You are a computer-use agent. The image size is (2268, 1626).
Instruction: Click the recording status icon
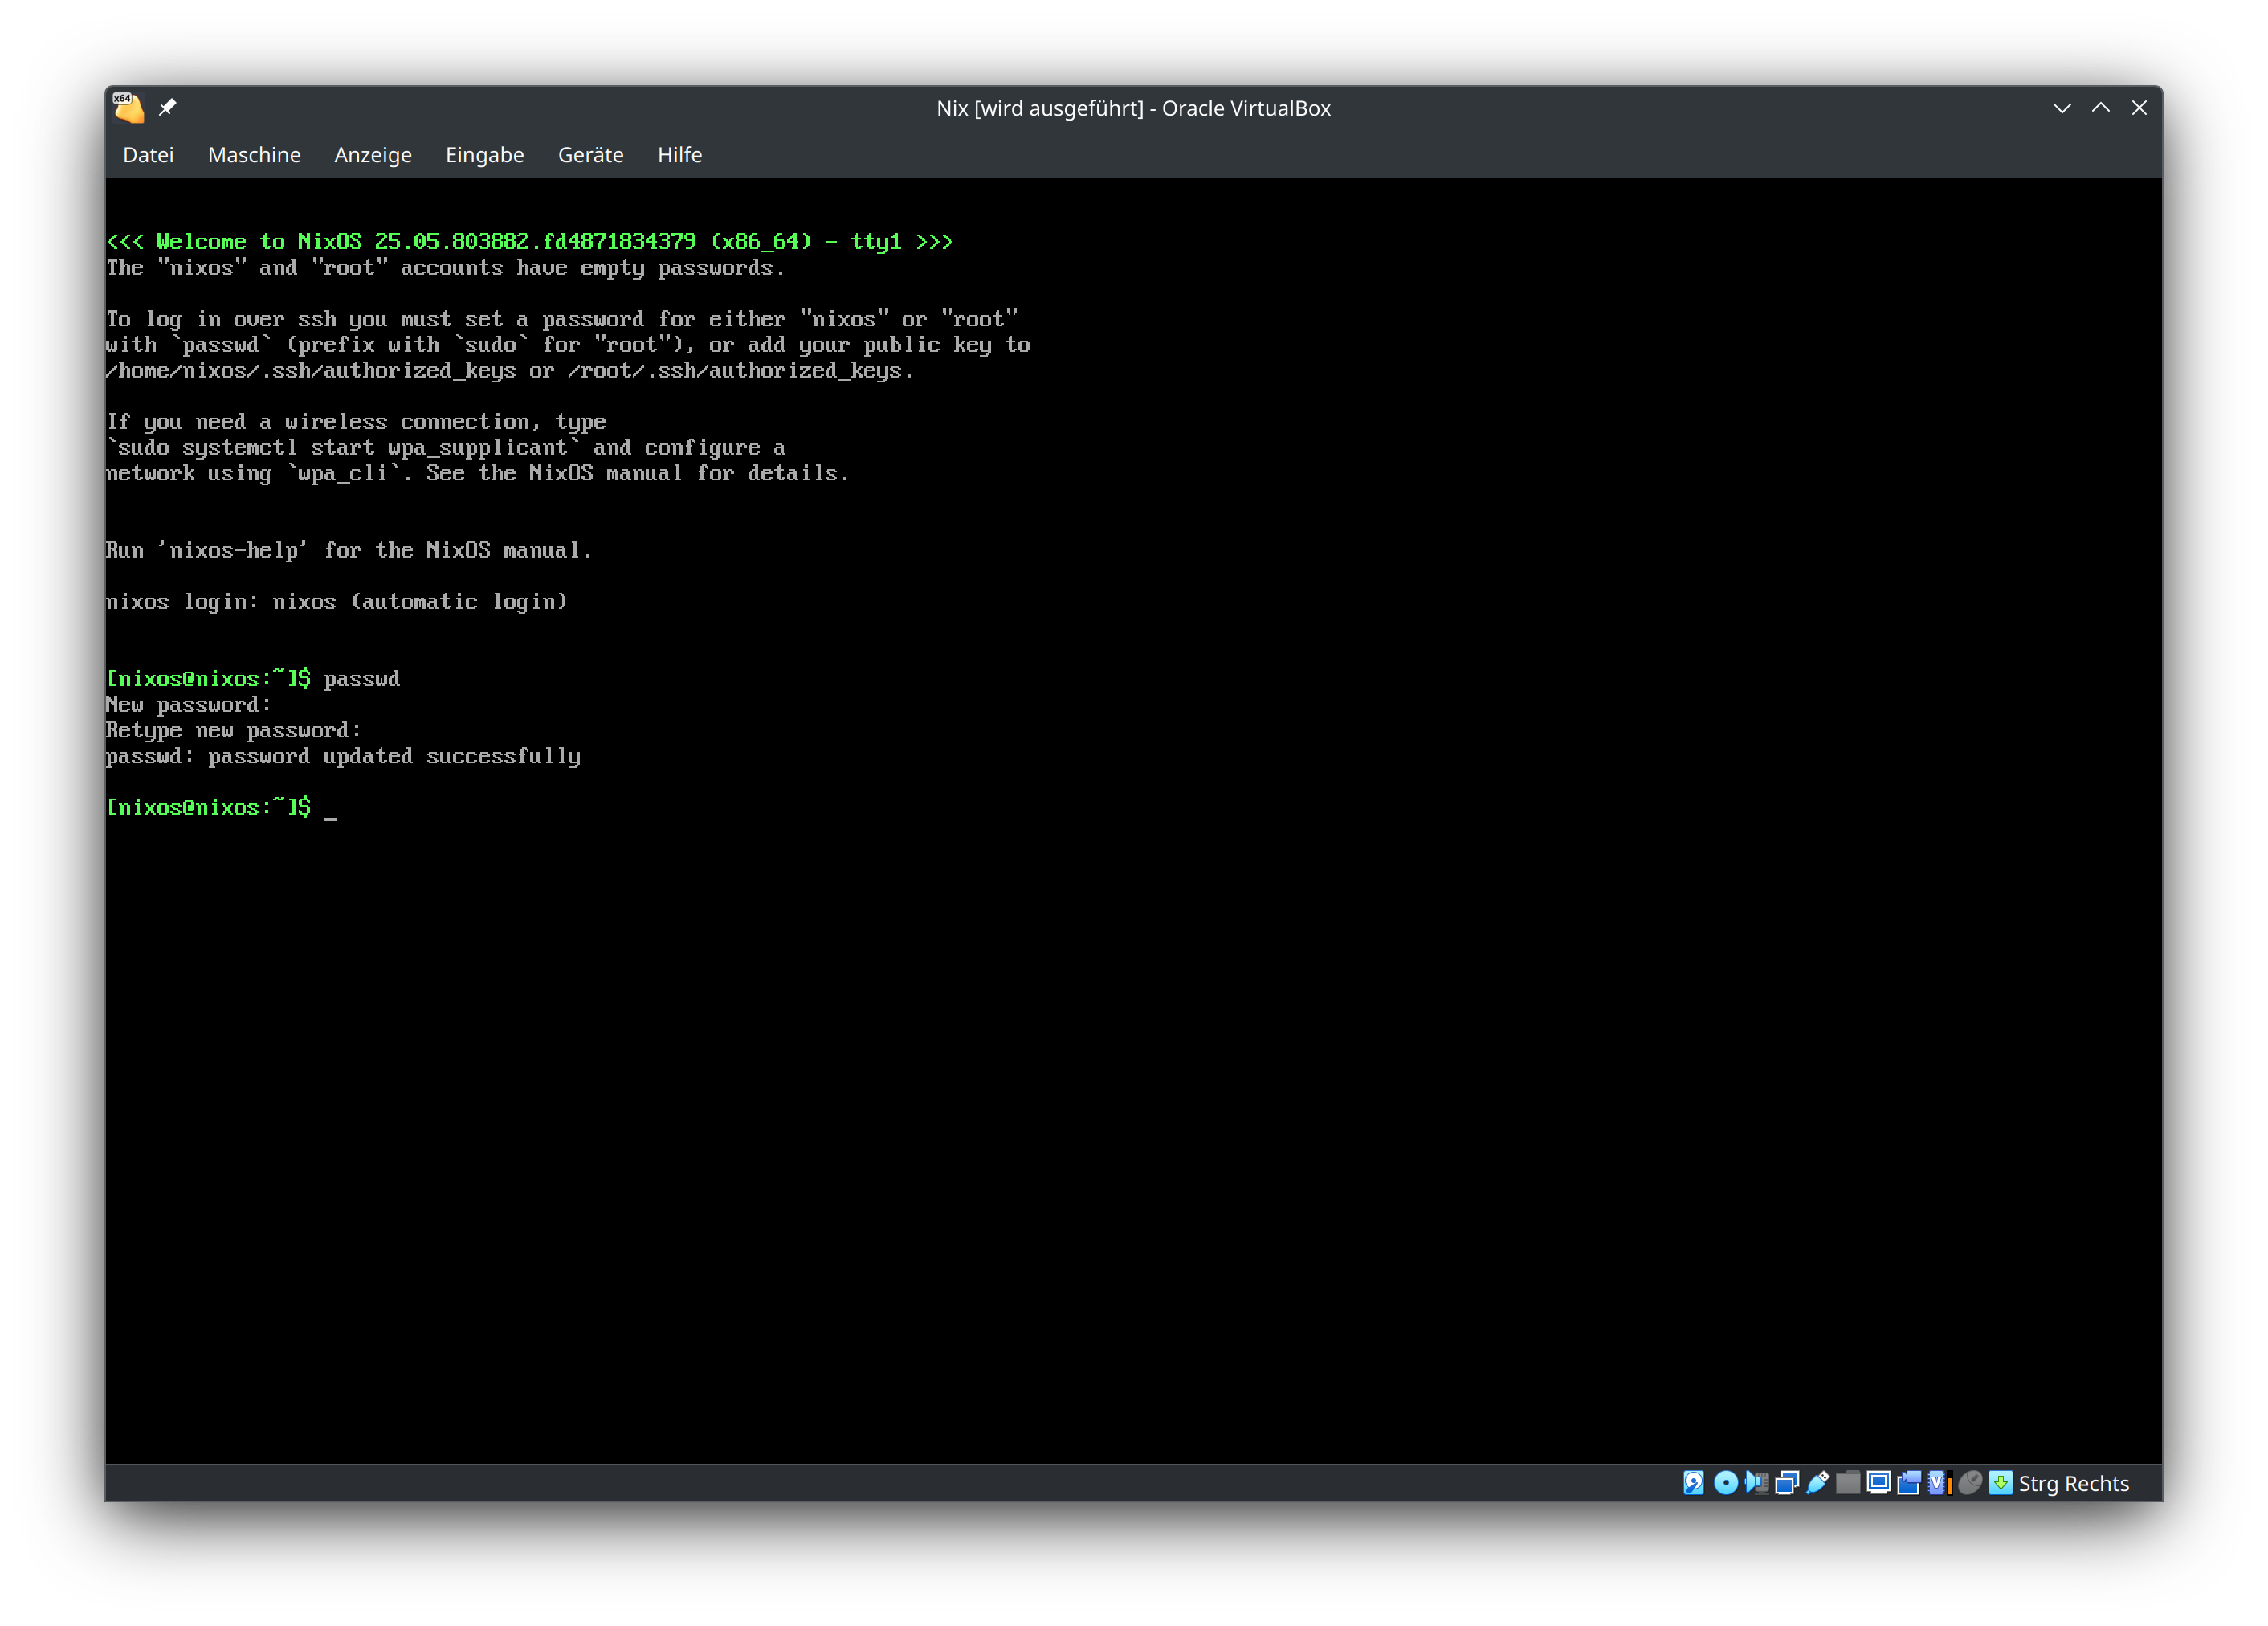pos(1910,1483)
